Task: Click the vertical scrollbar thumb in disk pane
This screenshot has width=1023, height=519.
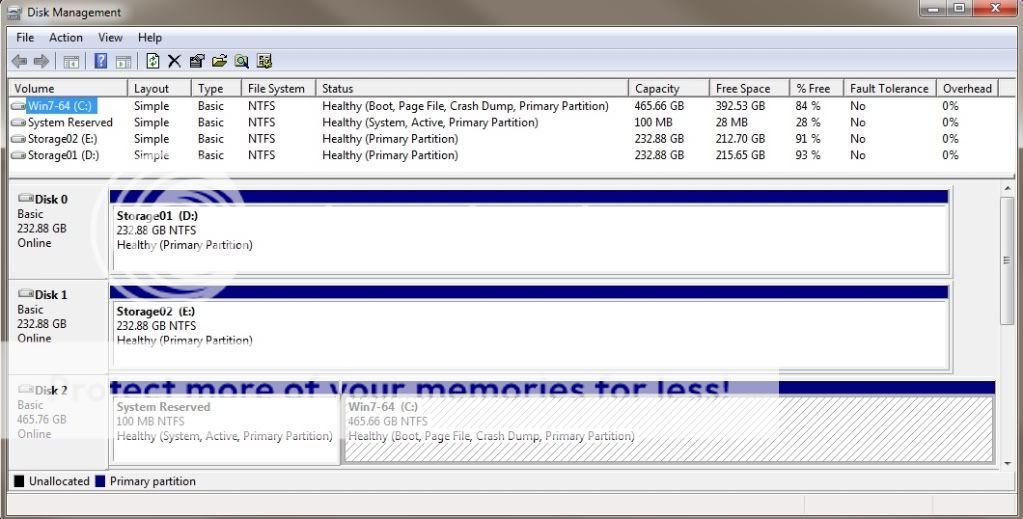Action: 1007,260
